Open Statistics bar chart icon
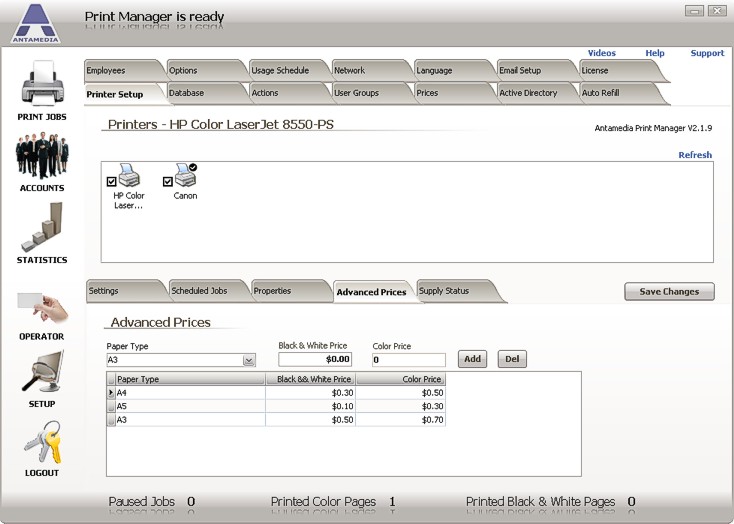The image size is (734, 524). click(42, 227)
